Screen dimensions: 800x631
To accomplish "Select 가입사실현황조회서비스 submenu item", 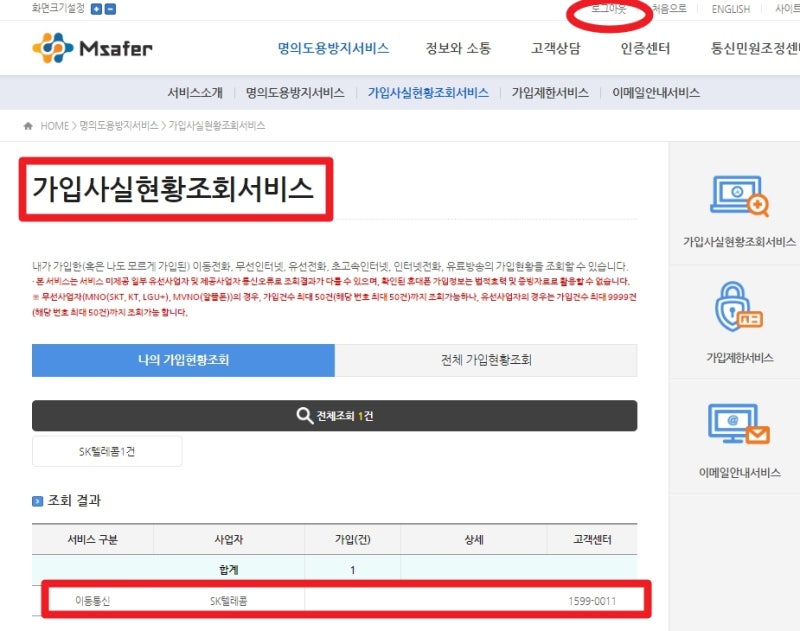I will [428, 93].
